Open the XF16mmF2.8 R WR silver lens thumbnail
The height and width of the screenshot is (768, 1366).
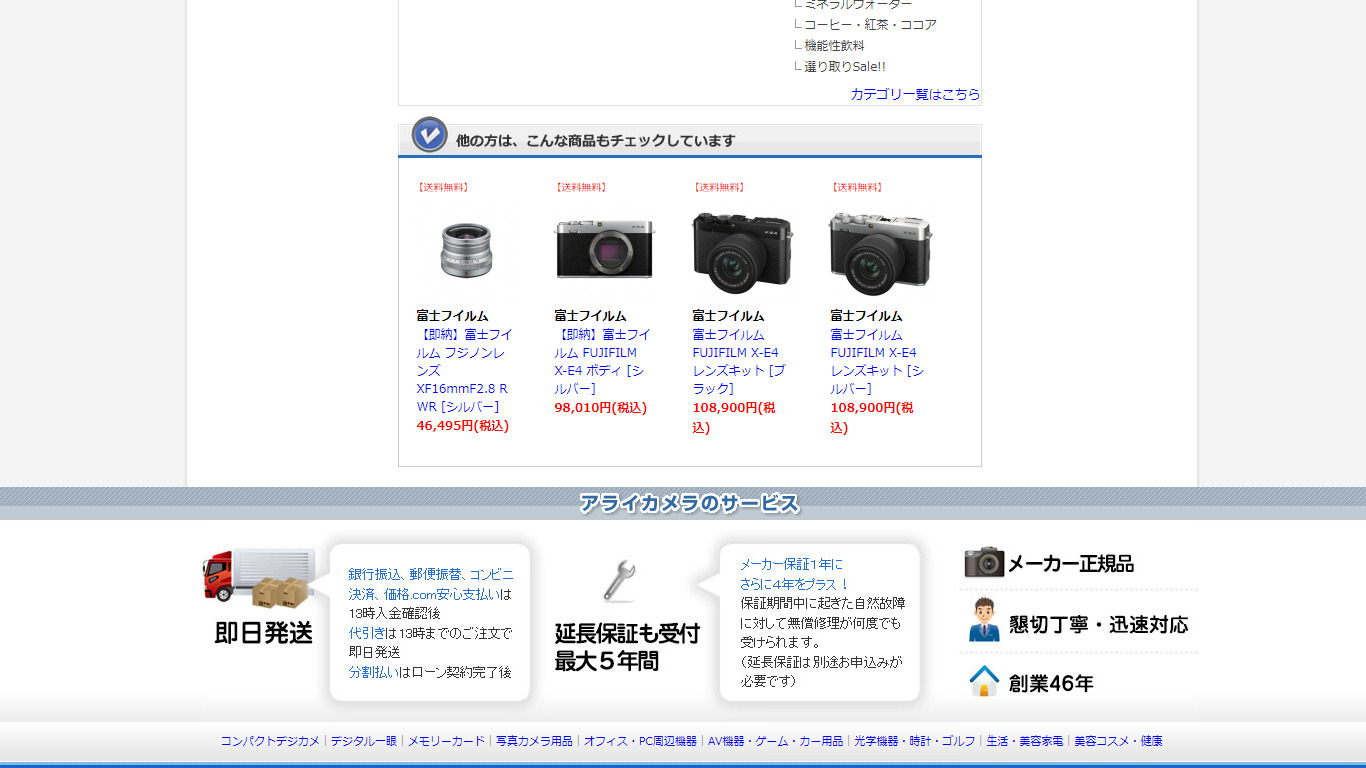(465, 251)
